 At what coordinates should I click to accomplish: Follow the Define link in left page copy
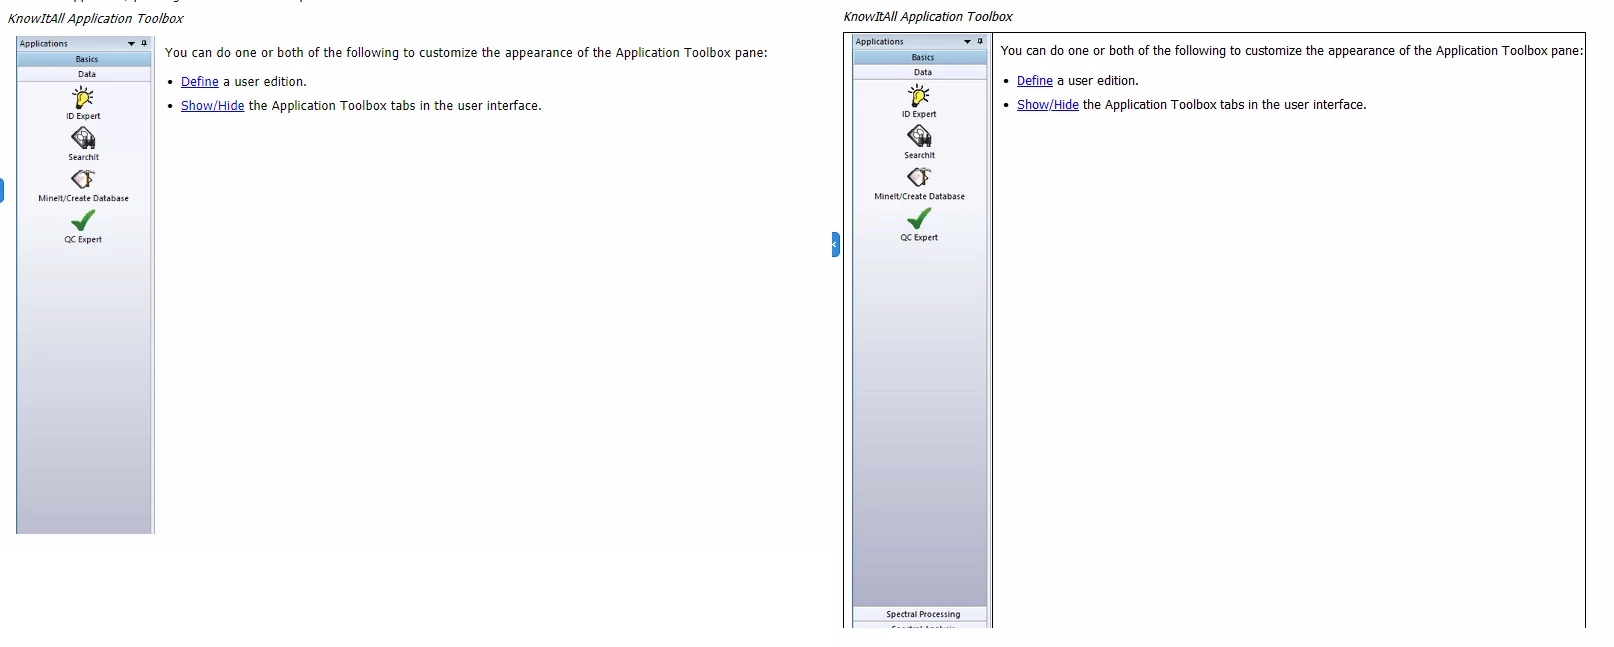[199, 82]
